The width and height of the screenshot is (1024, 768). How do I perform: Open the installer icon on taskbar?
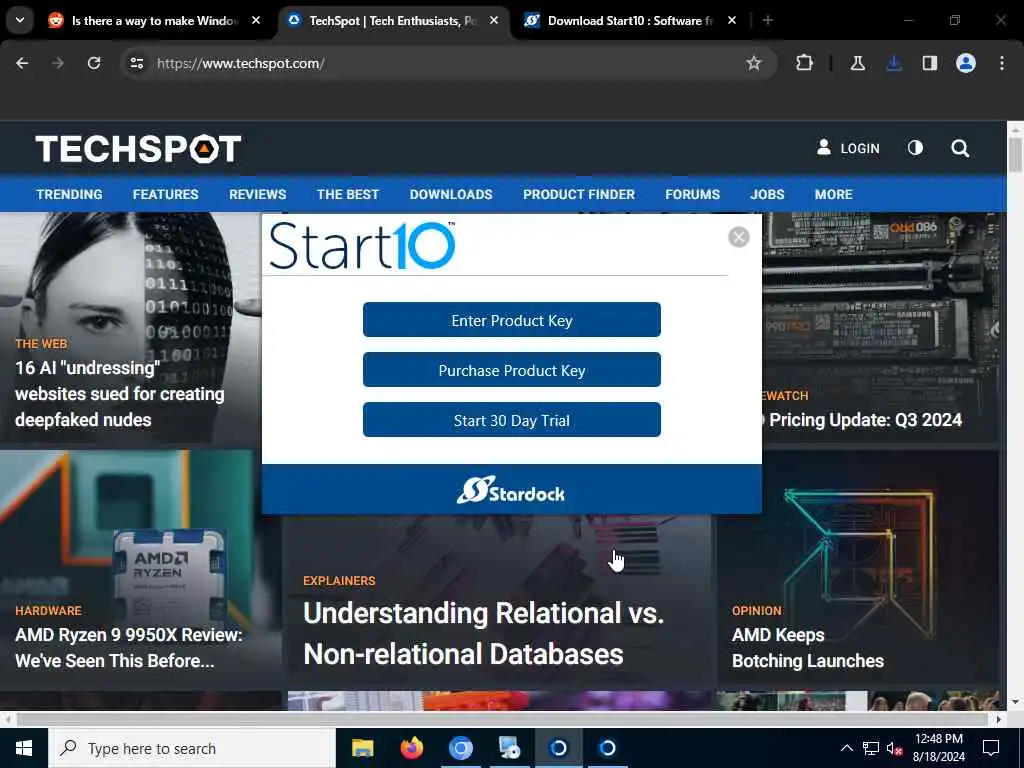point(509,748)
